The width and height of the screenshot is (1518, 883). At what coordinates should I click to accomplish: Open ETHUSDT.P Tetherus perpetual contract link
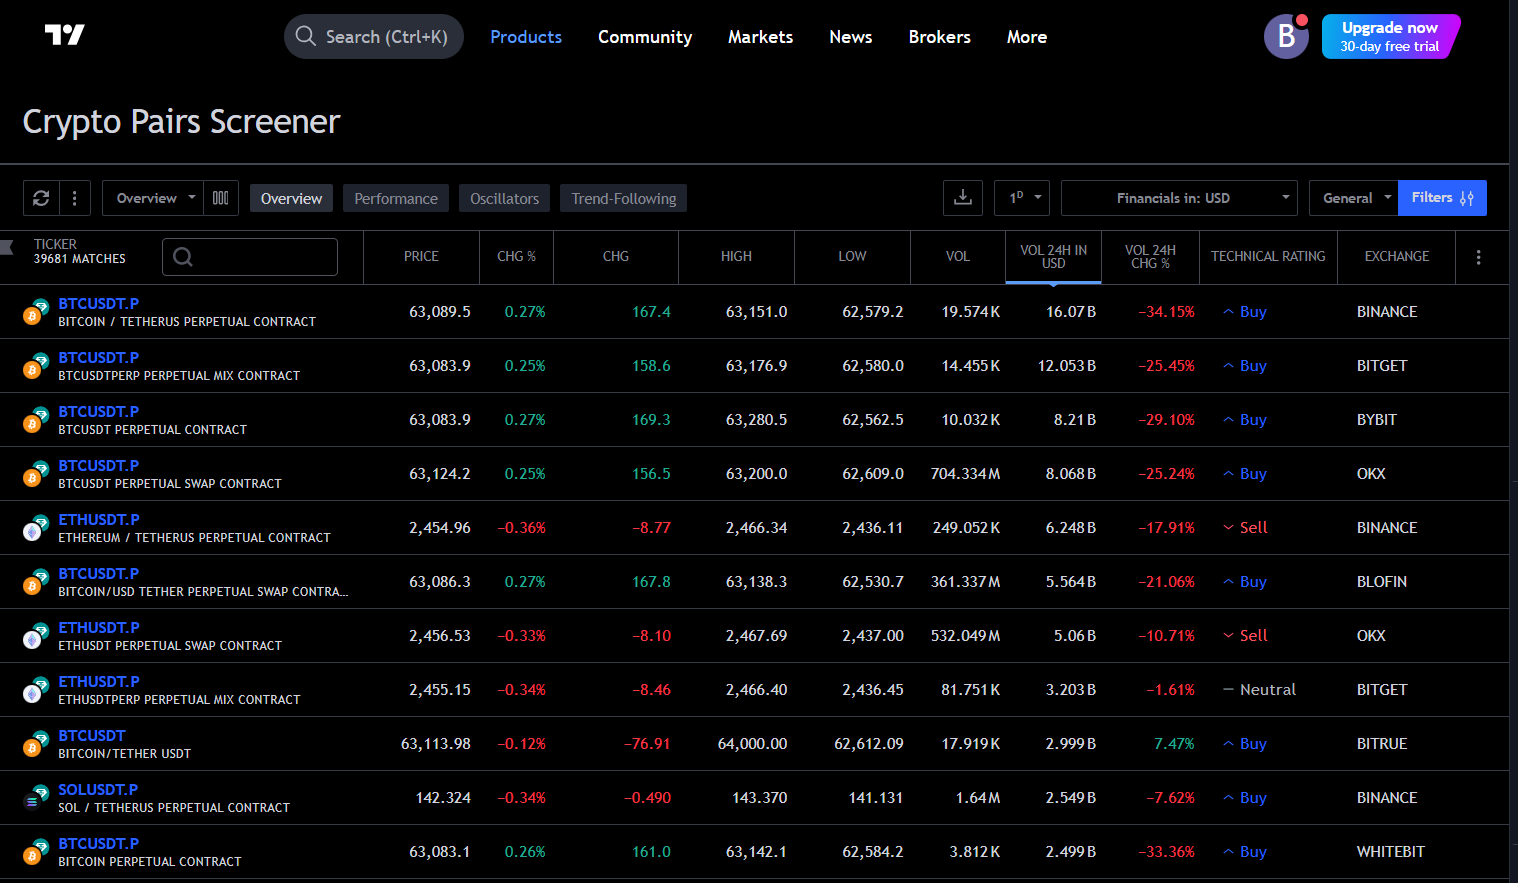tap(98, 520)
